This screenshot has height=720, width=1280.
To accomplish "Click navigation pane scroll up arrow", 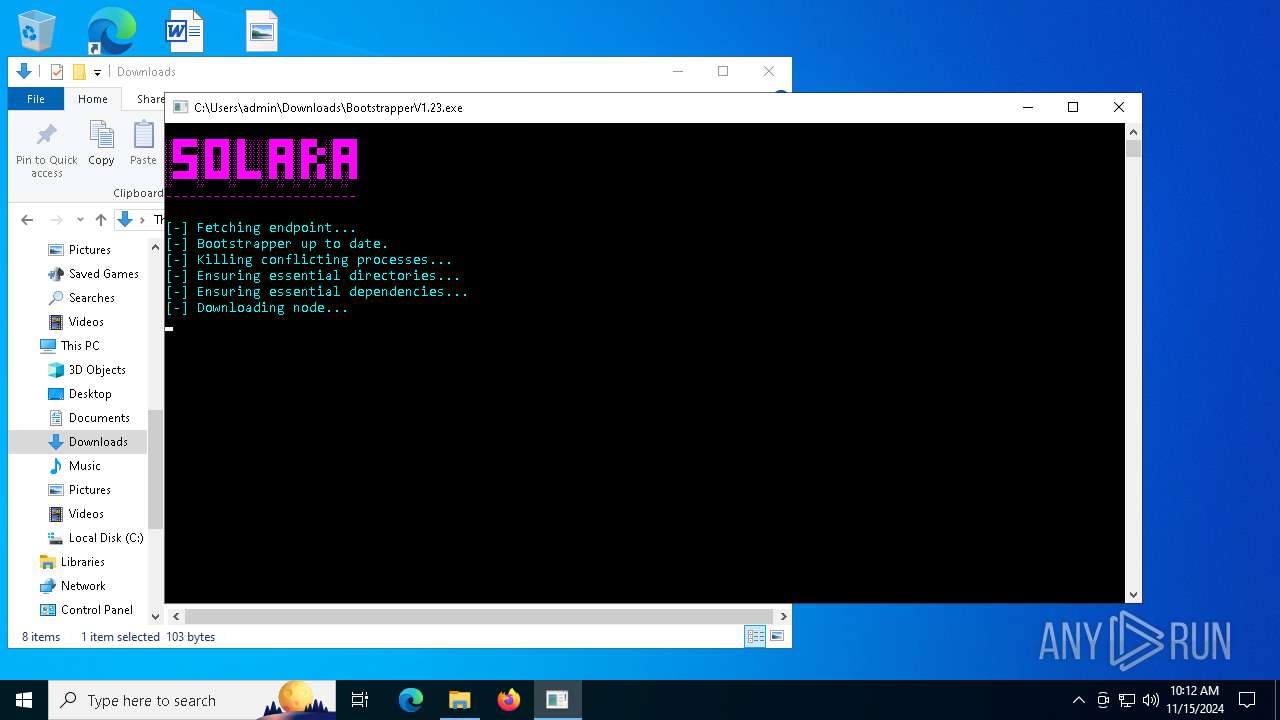I will tap(155, 247).
